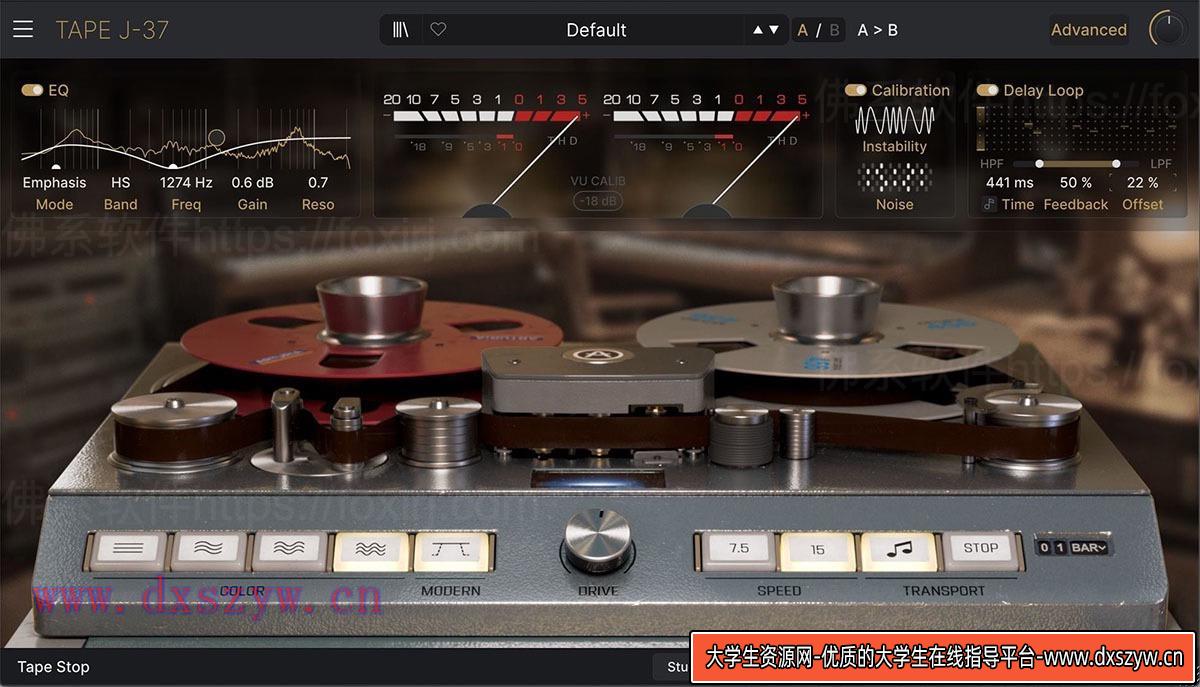Click the EQ Gain value 0.6 dB
The width and height of the screenshot is (1200, 687).
252,183
